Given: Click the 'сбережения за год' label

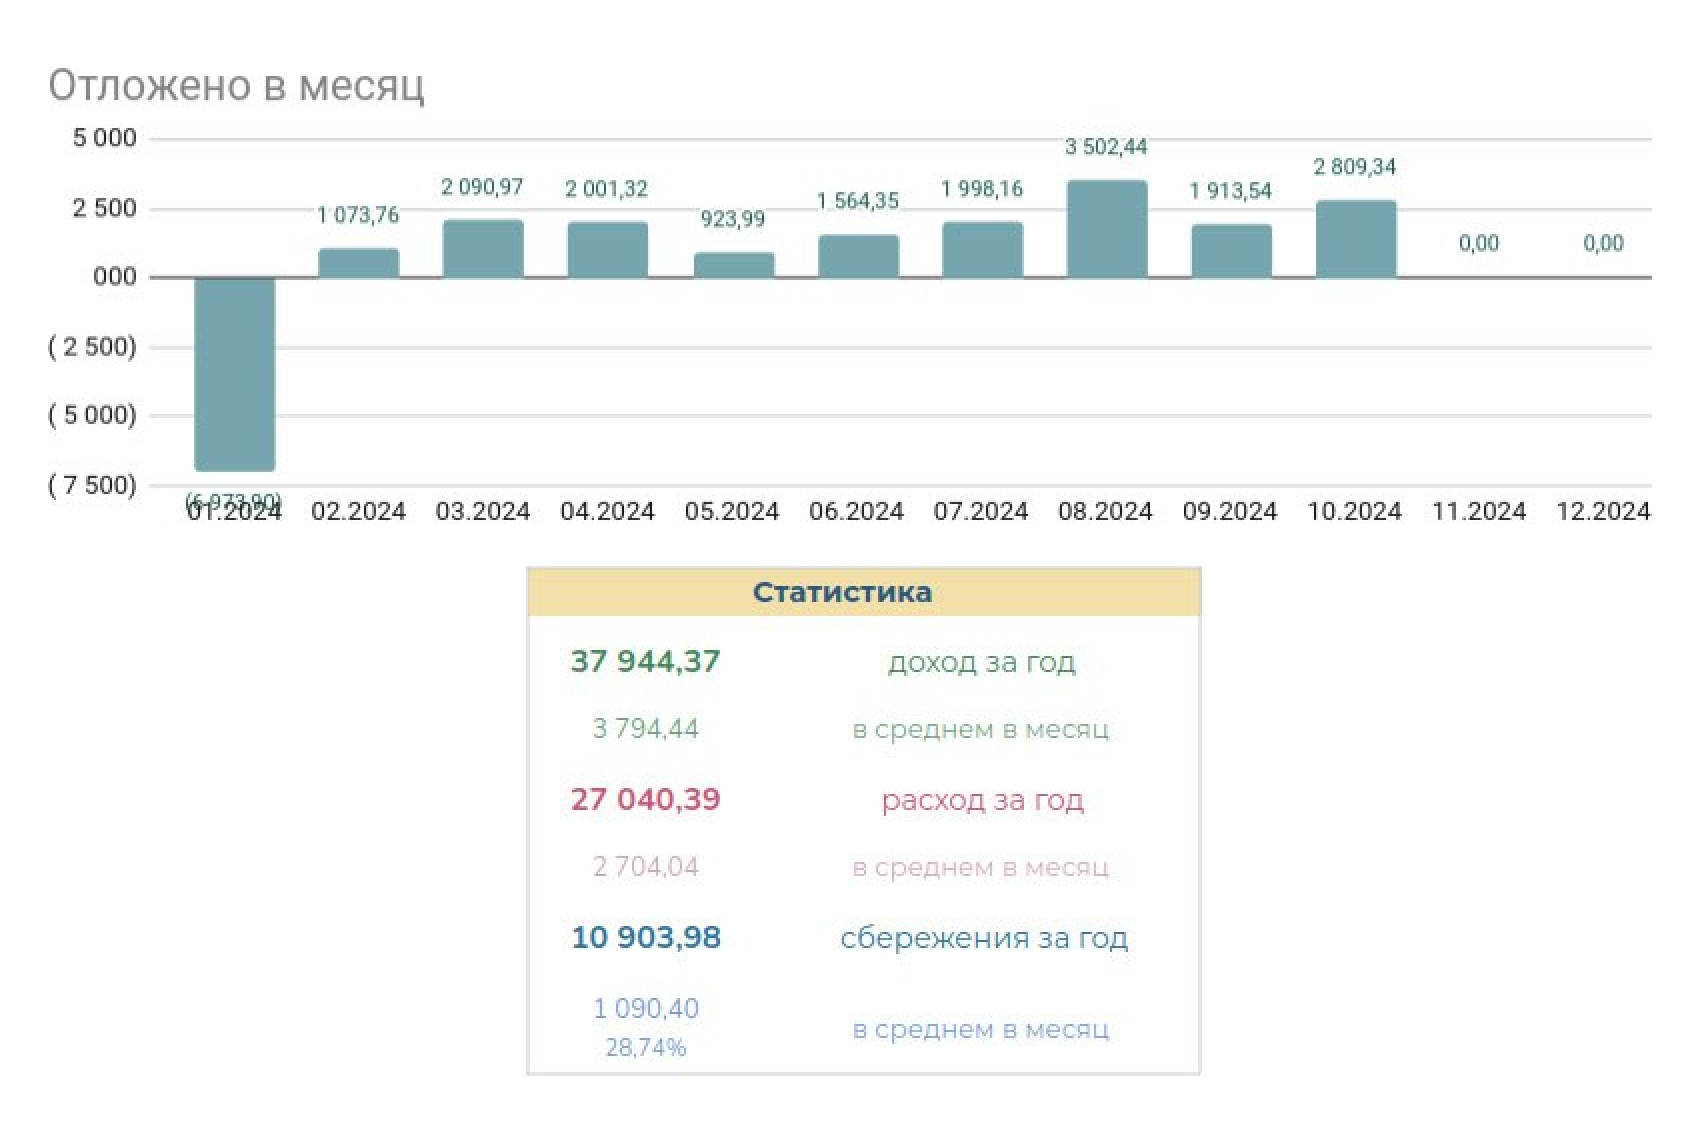Looking at the screenshot, I should point(984,939).
